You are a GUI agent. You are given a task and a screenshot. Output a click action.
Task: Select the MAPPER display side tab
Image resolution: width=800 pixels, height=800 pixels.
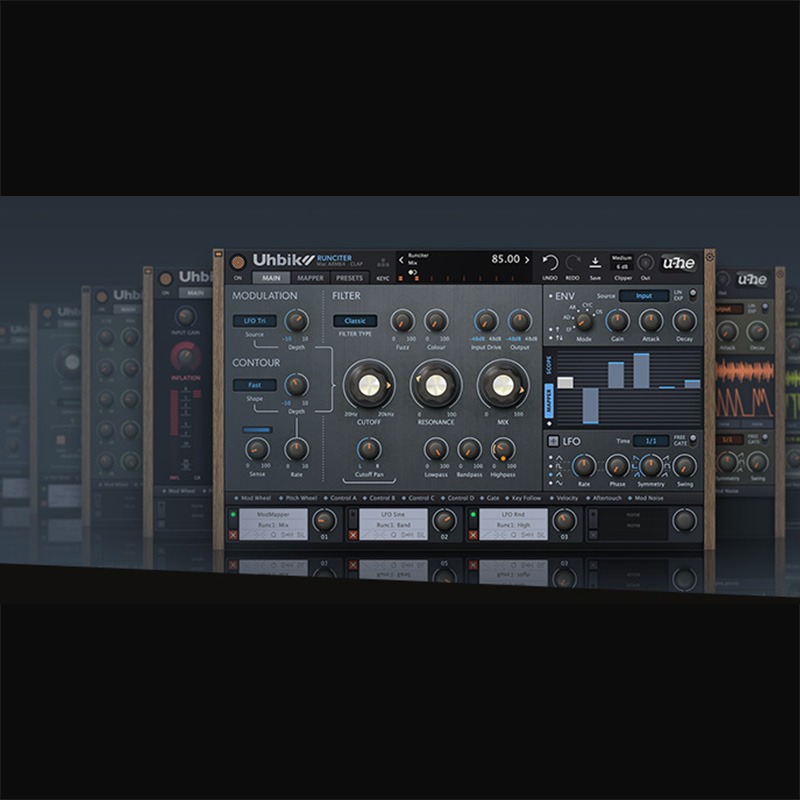549,399
